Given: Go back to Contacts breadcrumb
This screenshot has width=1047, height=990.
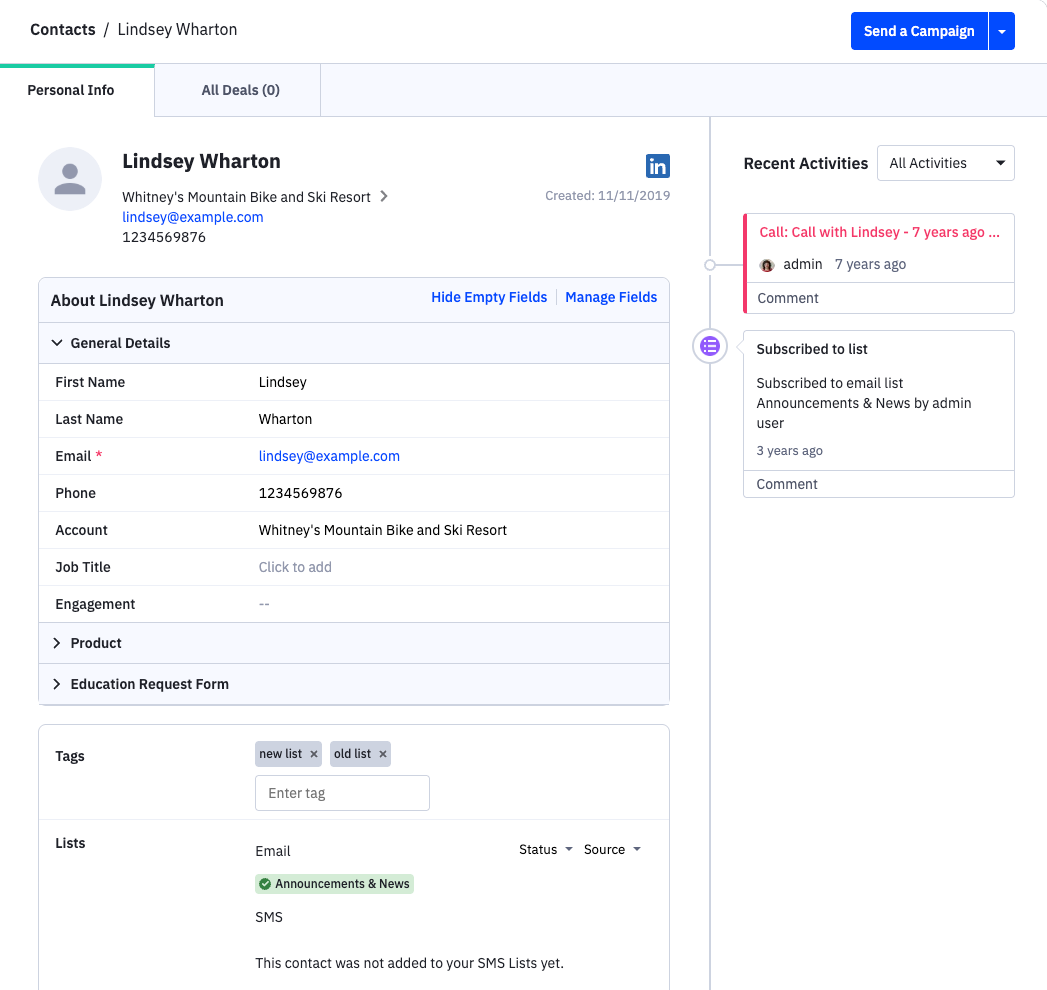Looking at the screenshot, I should (x=63, y=29).
